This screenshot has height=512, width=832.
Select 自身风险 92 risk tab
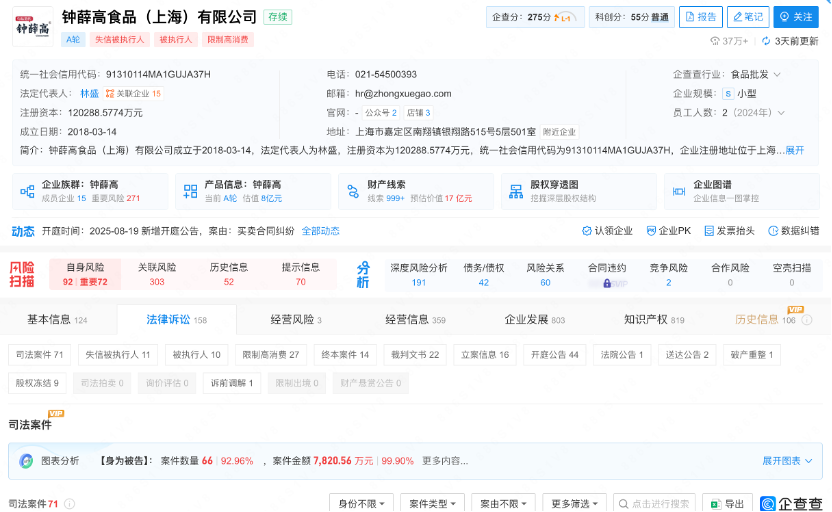pyautogui.click(x=85, y=274)
